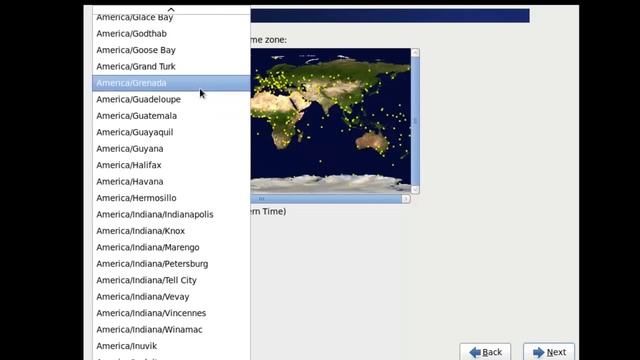Click the map horizontal scrollbar thumb

[x=326, y=199]
